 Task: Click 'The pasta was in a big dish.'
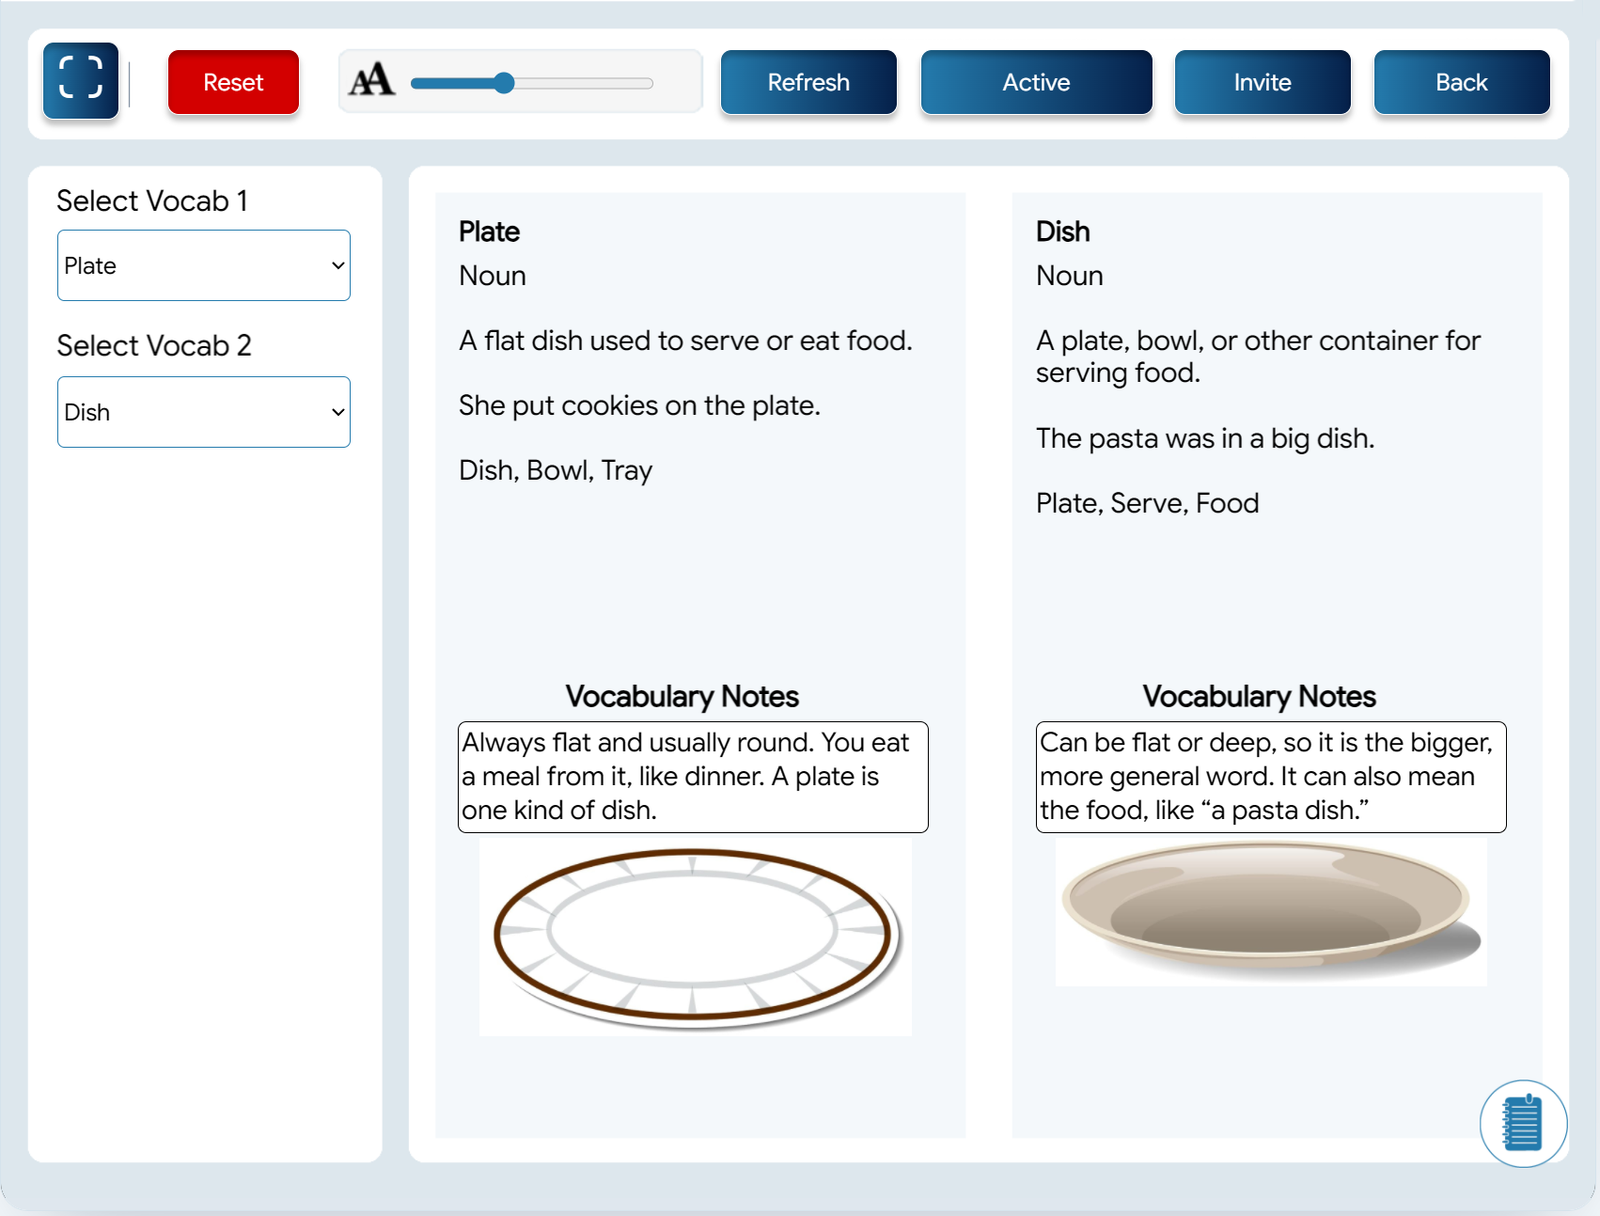(x=1205, y=439)
